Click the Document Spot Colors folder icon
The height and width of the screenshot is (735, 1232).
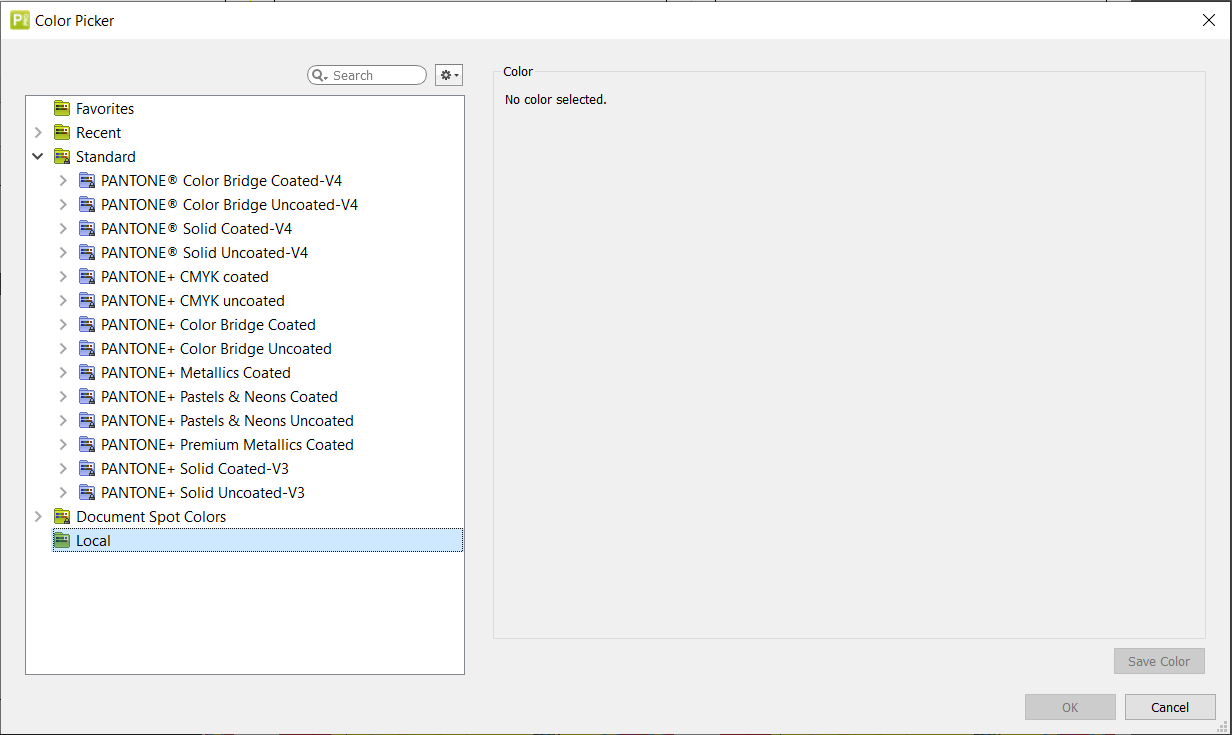[62, 517]
